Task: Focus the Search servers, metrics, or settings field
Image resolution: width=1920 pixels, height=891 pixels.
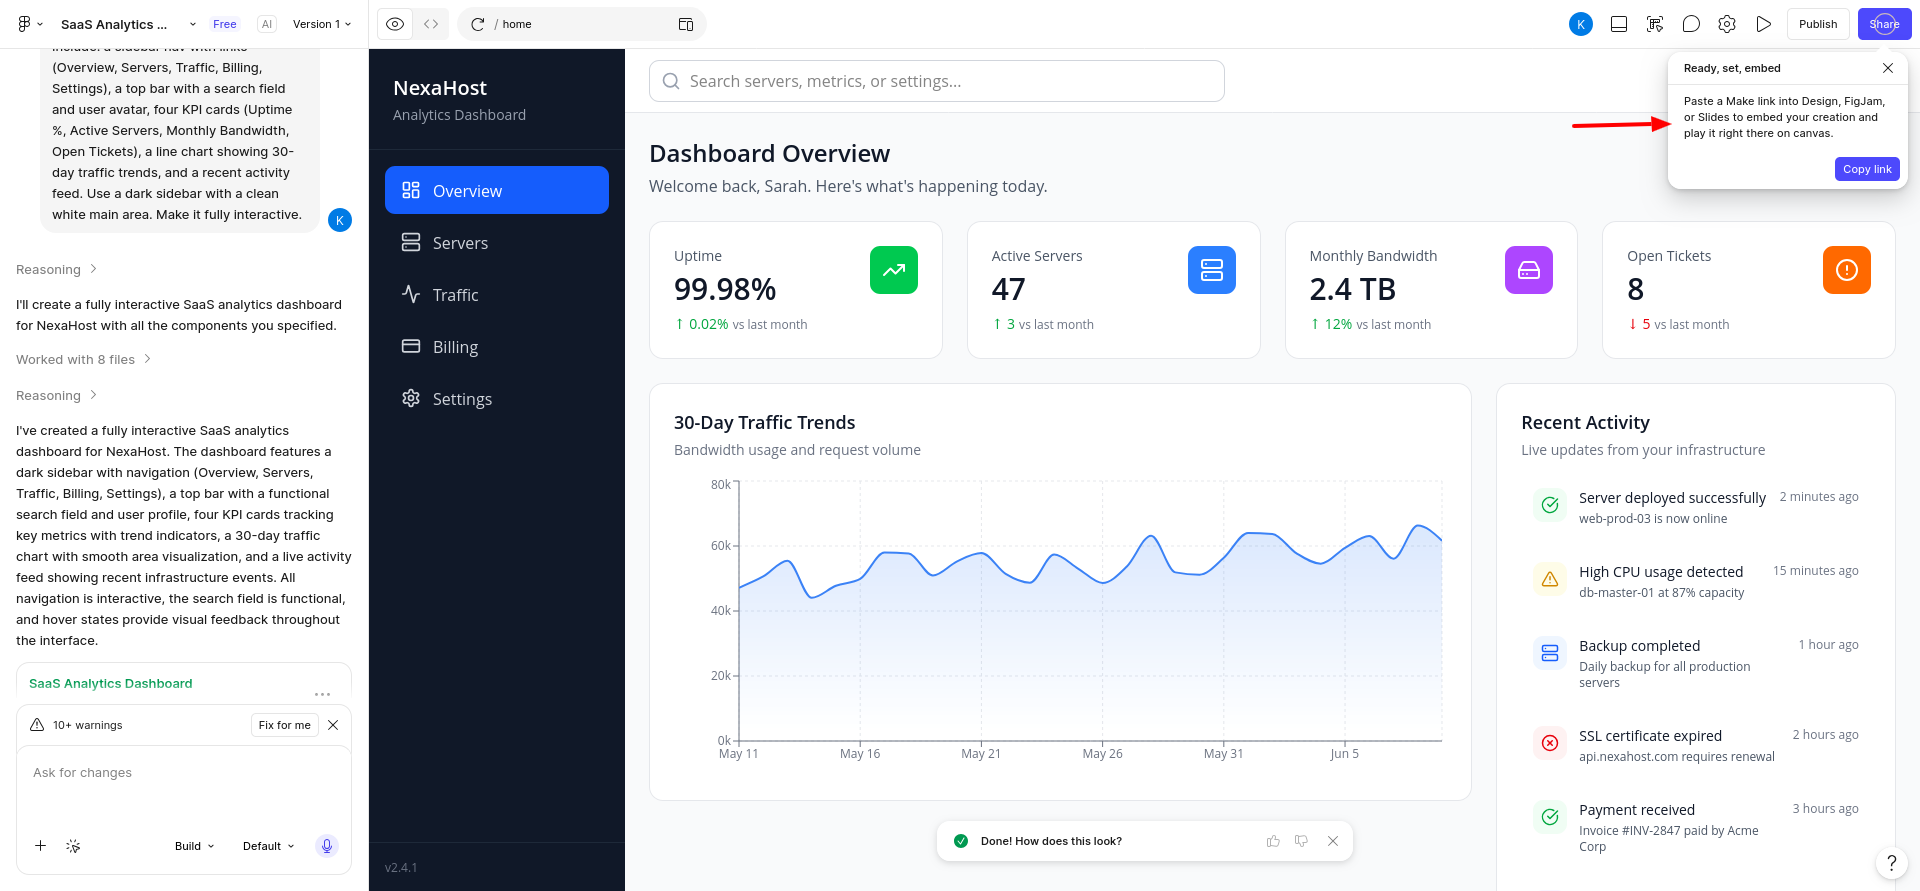Action: point(937,81)
